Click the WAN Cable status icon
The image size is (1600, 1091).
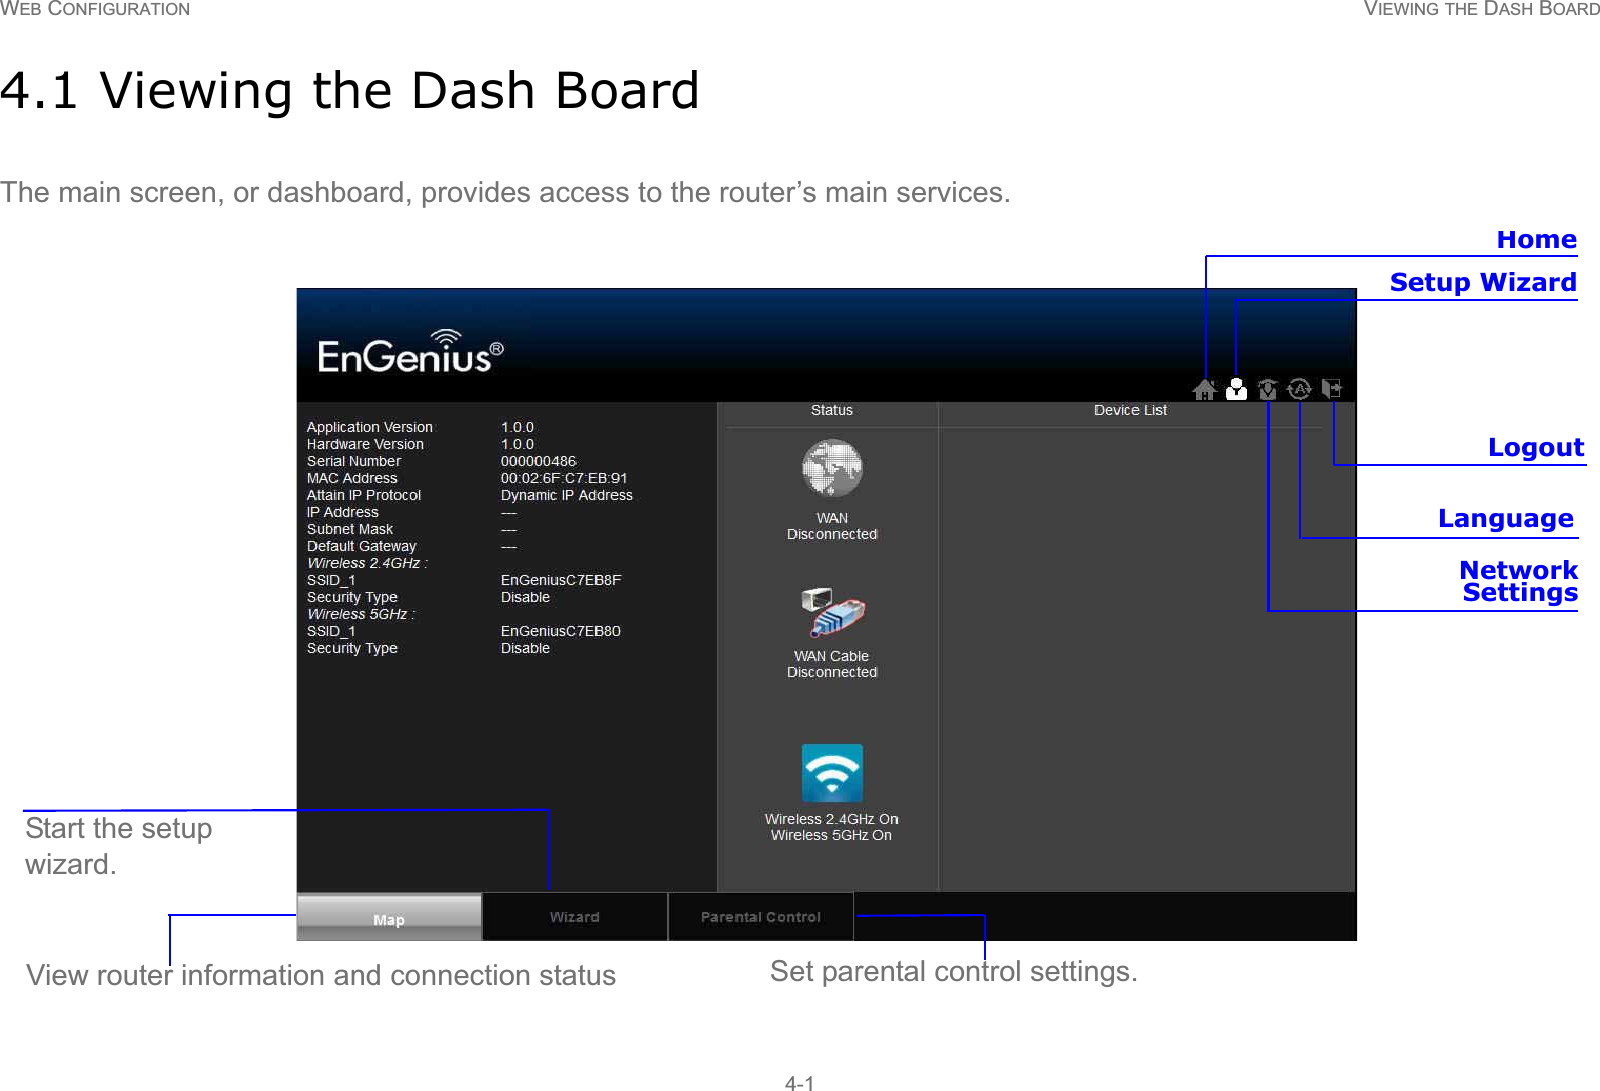pos(832,612)
